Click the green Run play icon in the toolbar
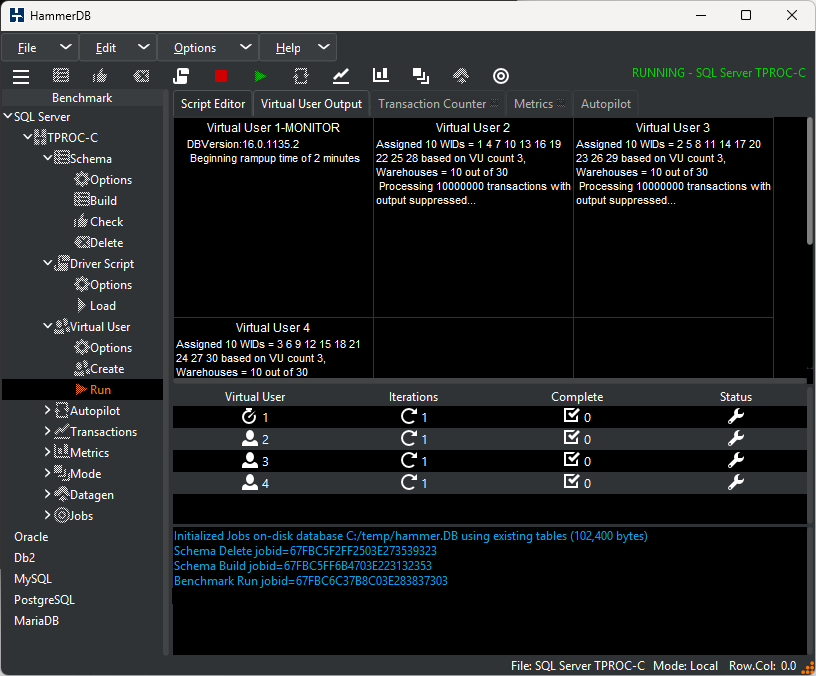The height and width of the screenshot is (676, 816). pos(260,76)
